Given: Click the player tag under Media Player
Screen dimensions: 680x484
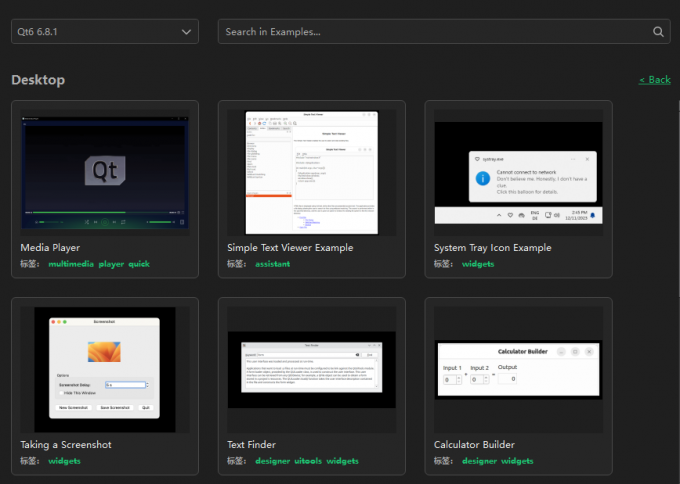Looking at the screenshot, I should (x=111, y=264).
